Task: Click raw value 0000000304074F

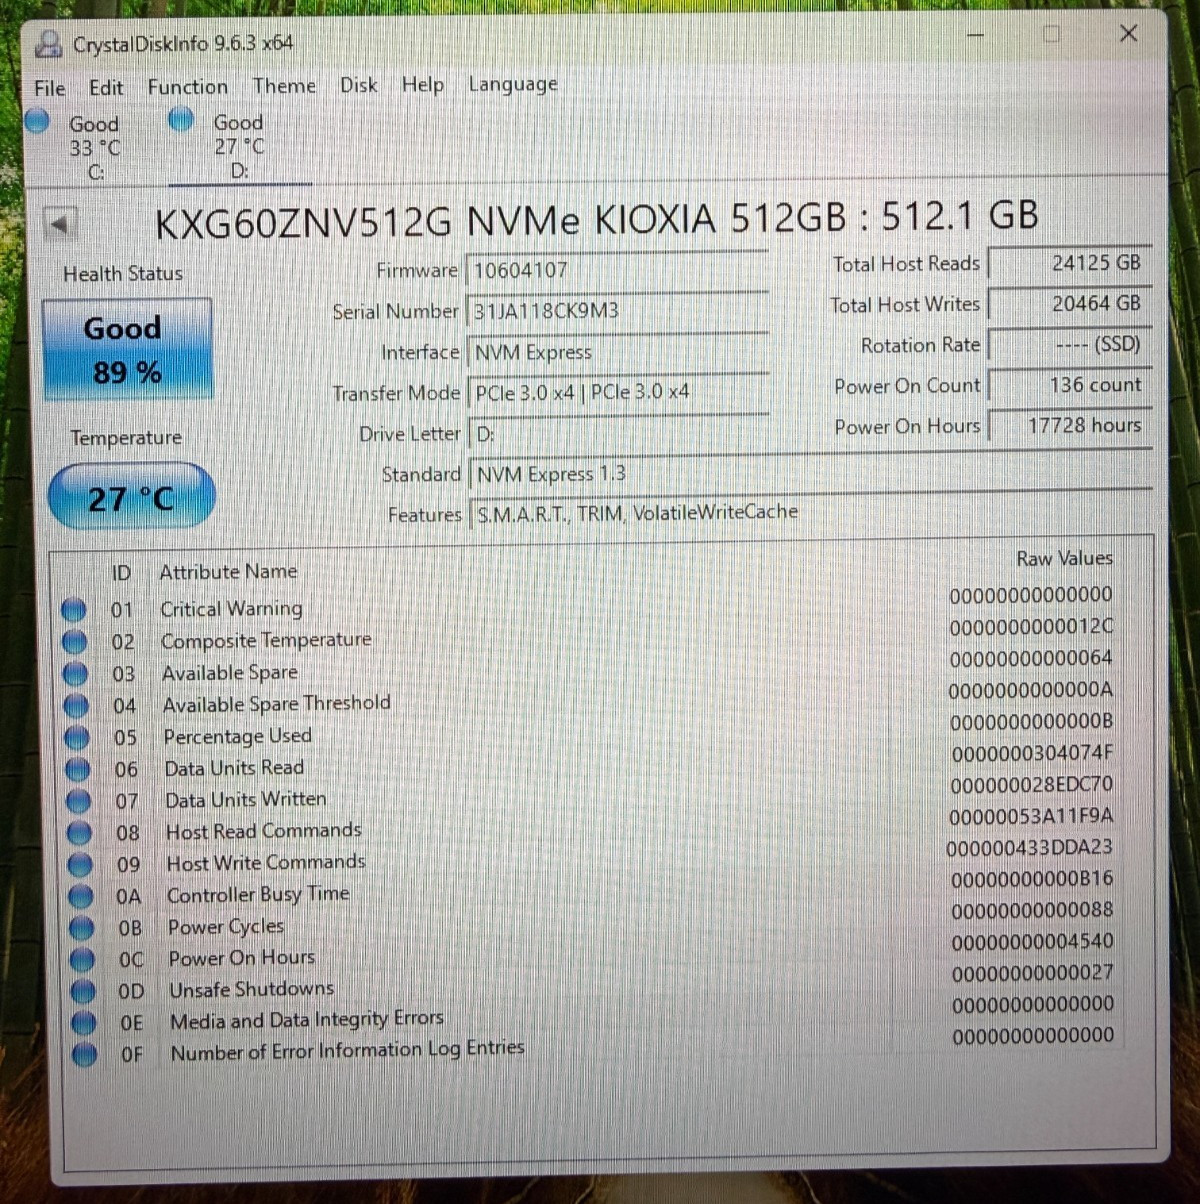Action: 1032,753
